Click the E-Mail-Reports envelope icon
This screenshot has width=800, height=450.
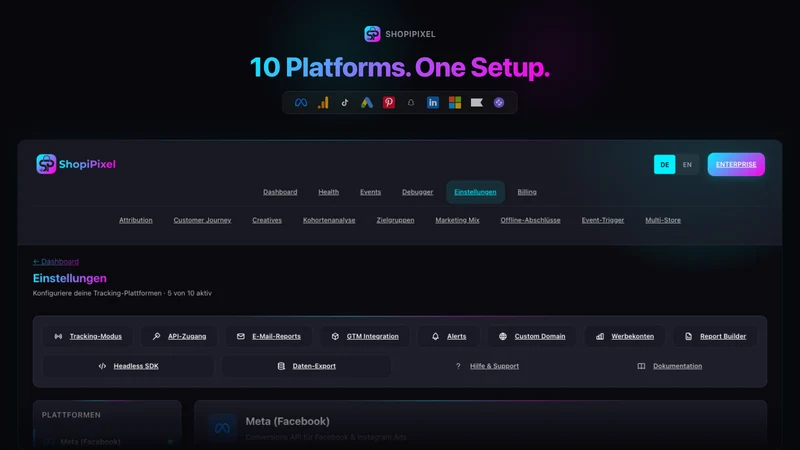point(241,336)
